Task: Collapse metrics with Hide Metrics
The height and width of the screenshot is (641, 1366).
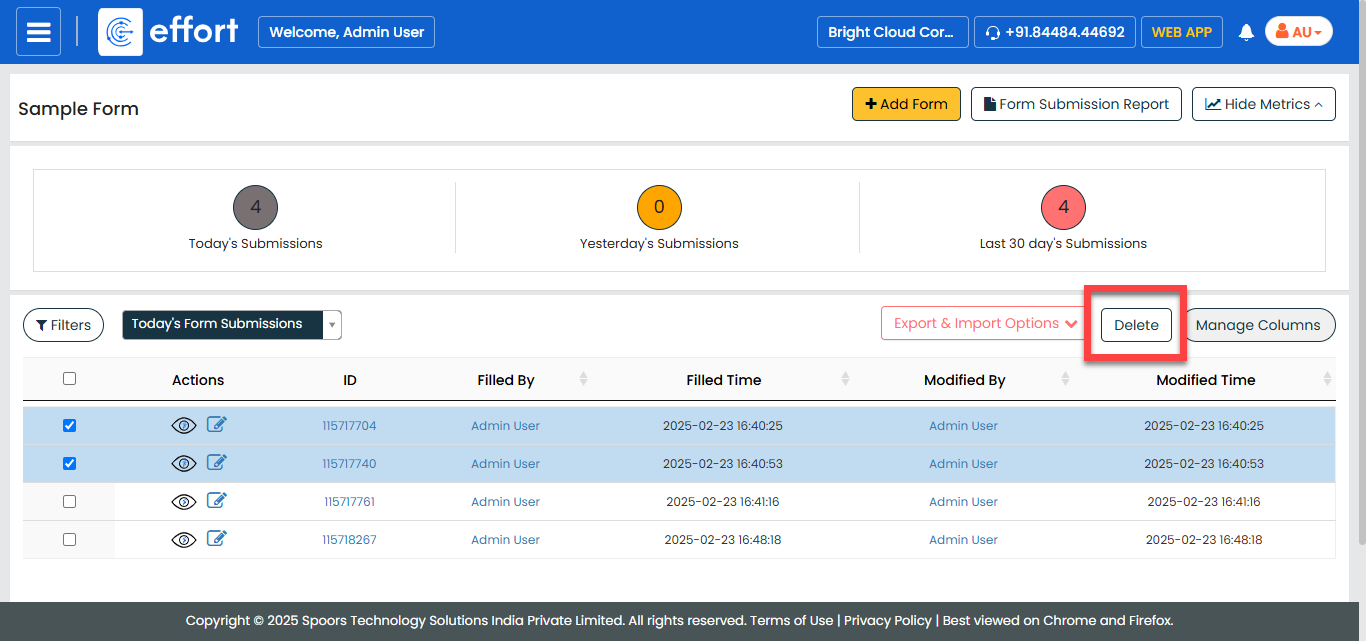Action: 1263,104
